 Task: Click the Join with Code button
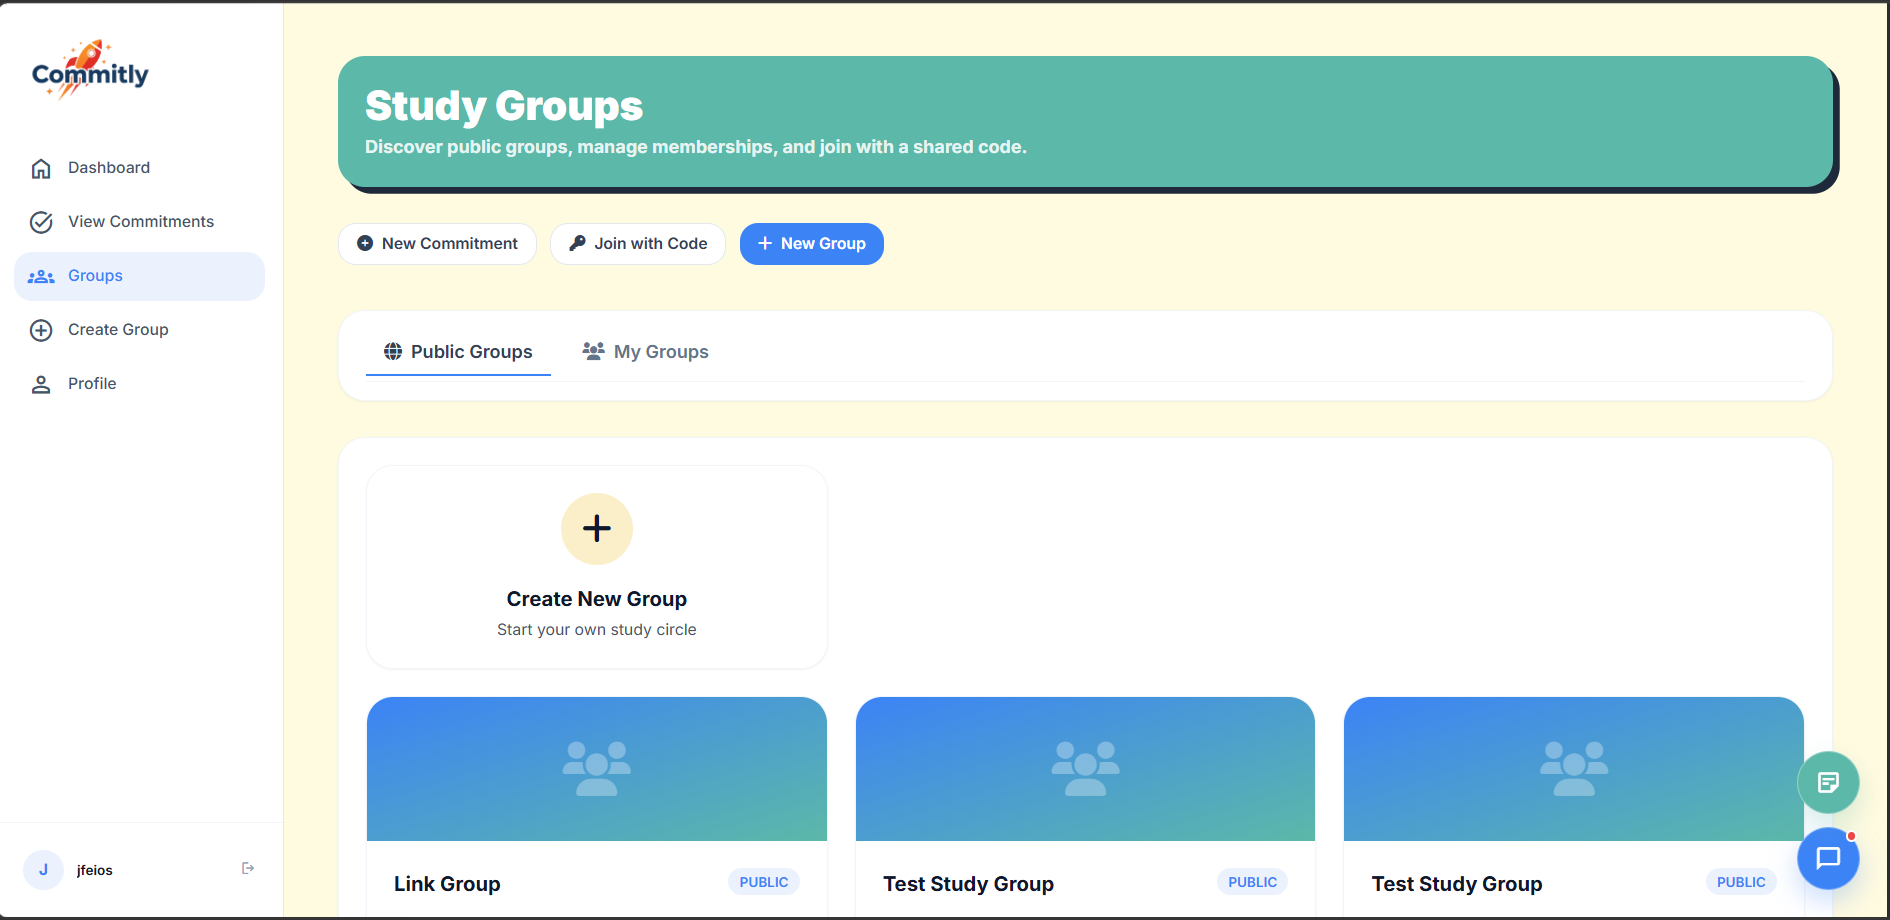tap(638, 244)
